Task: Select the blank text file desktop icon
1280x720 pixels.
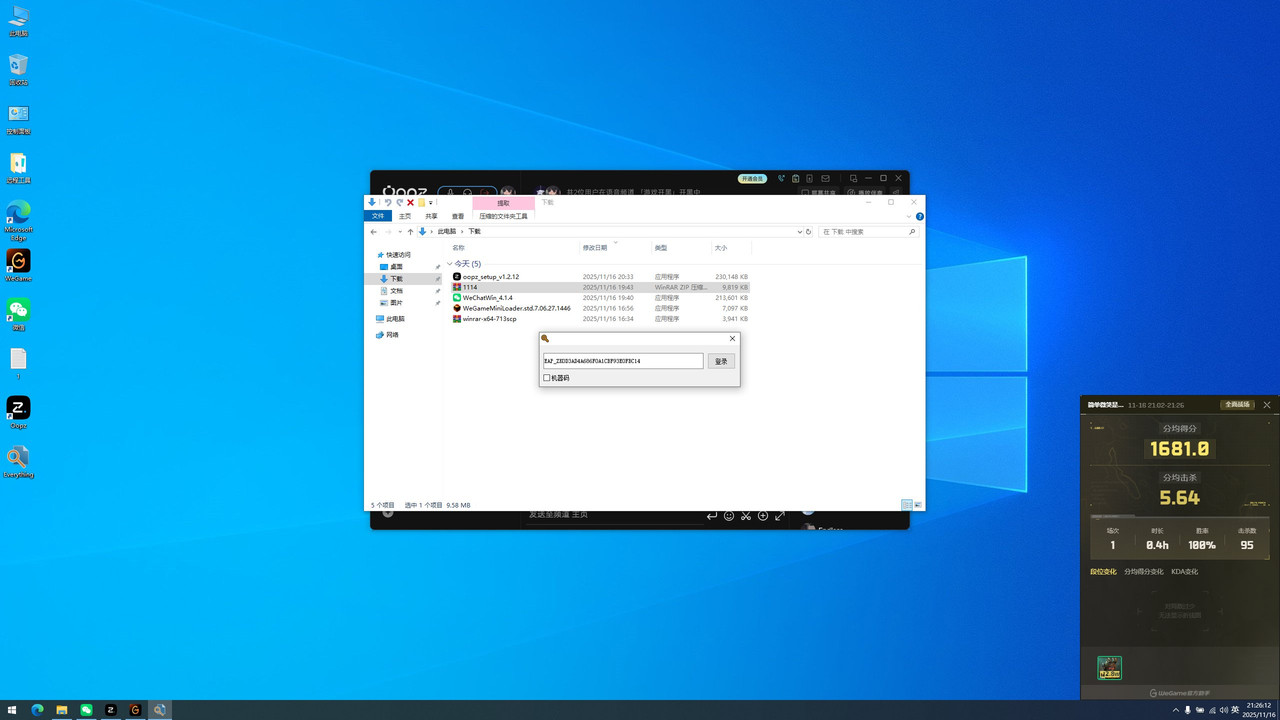Action: click(18, 363)
